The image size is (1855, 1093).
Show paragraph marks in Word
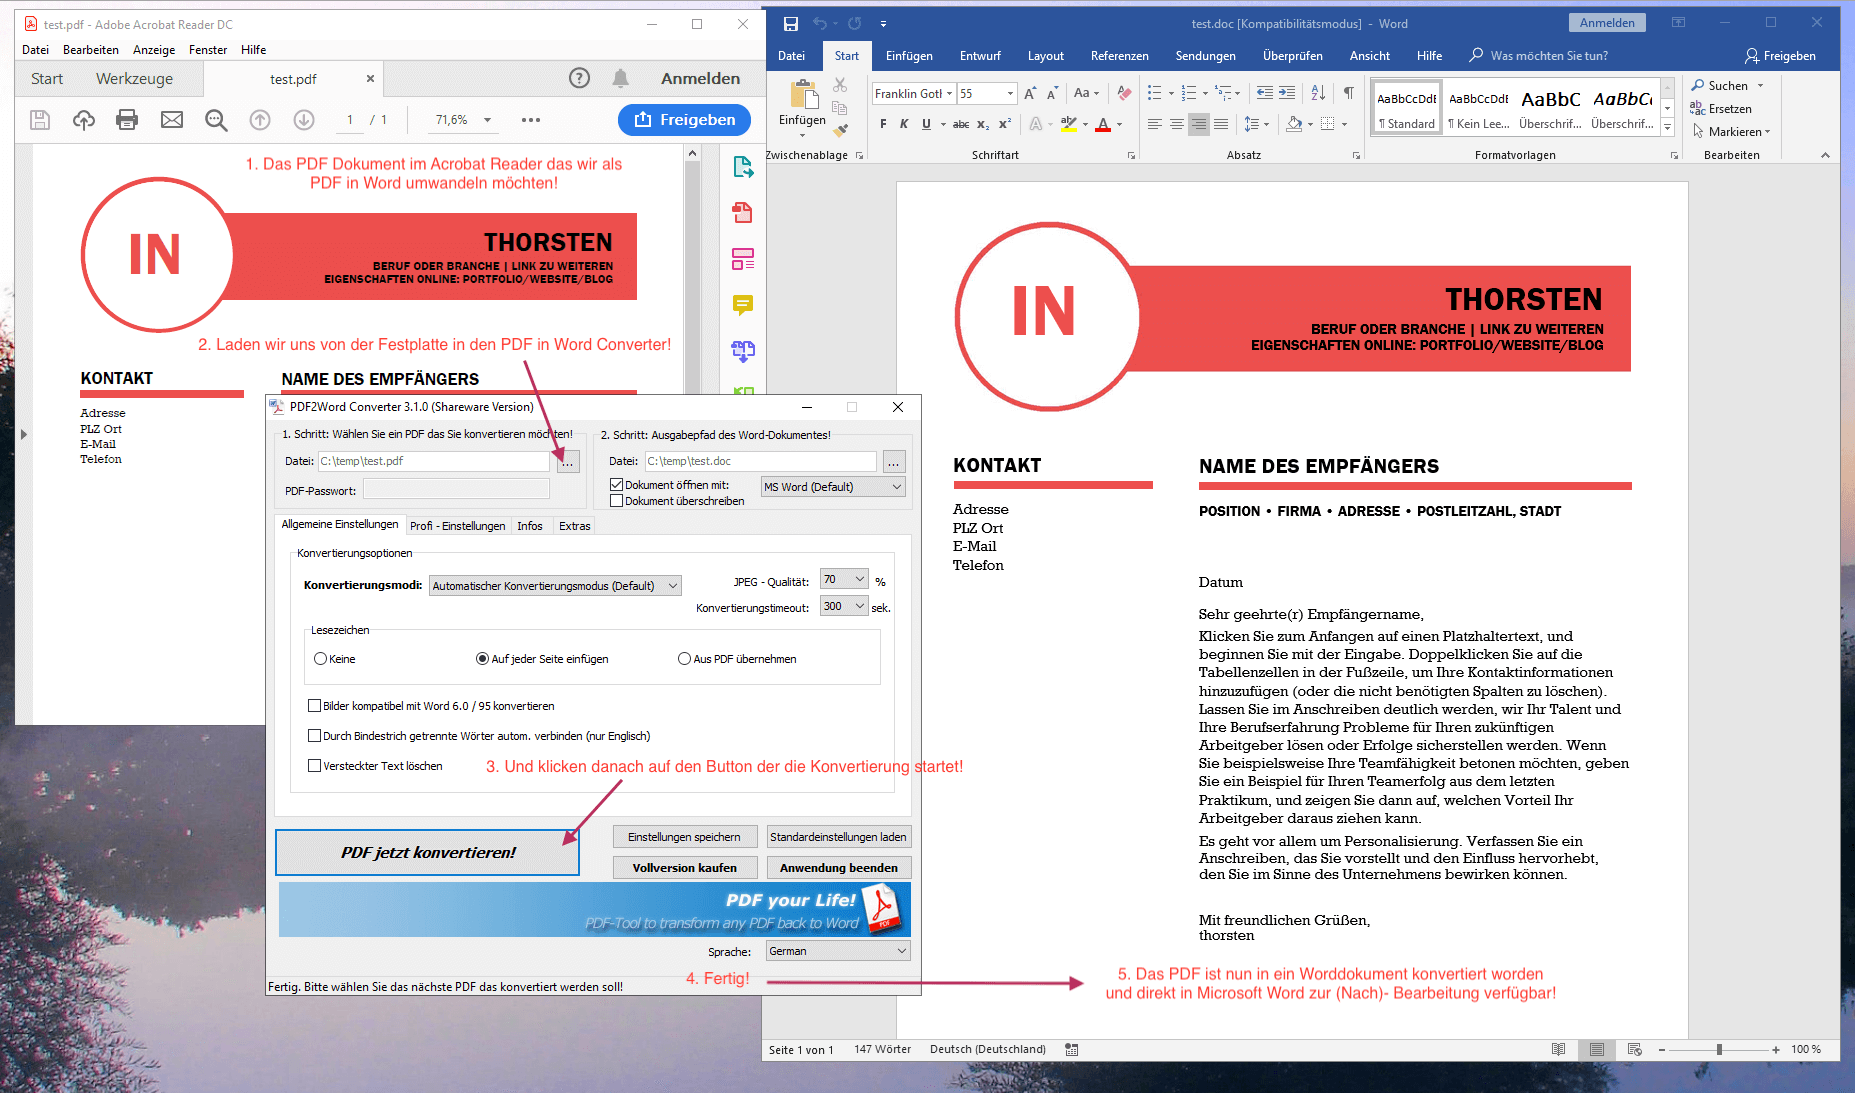click(x=1349, y=93)
